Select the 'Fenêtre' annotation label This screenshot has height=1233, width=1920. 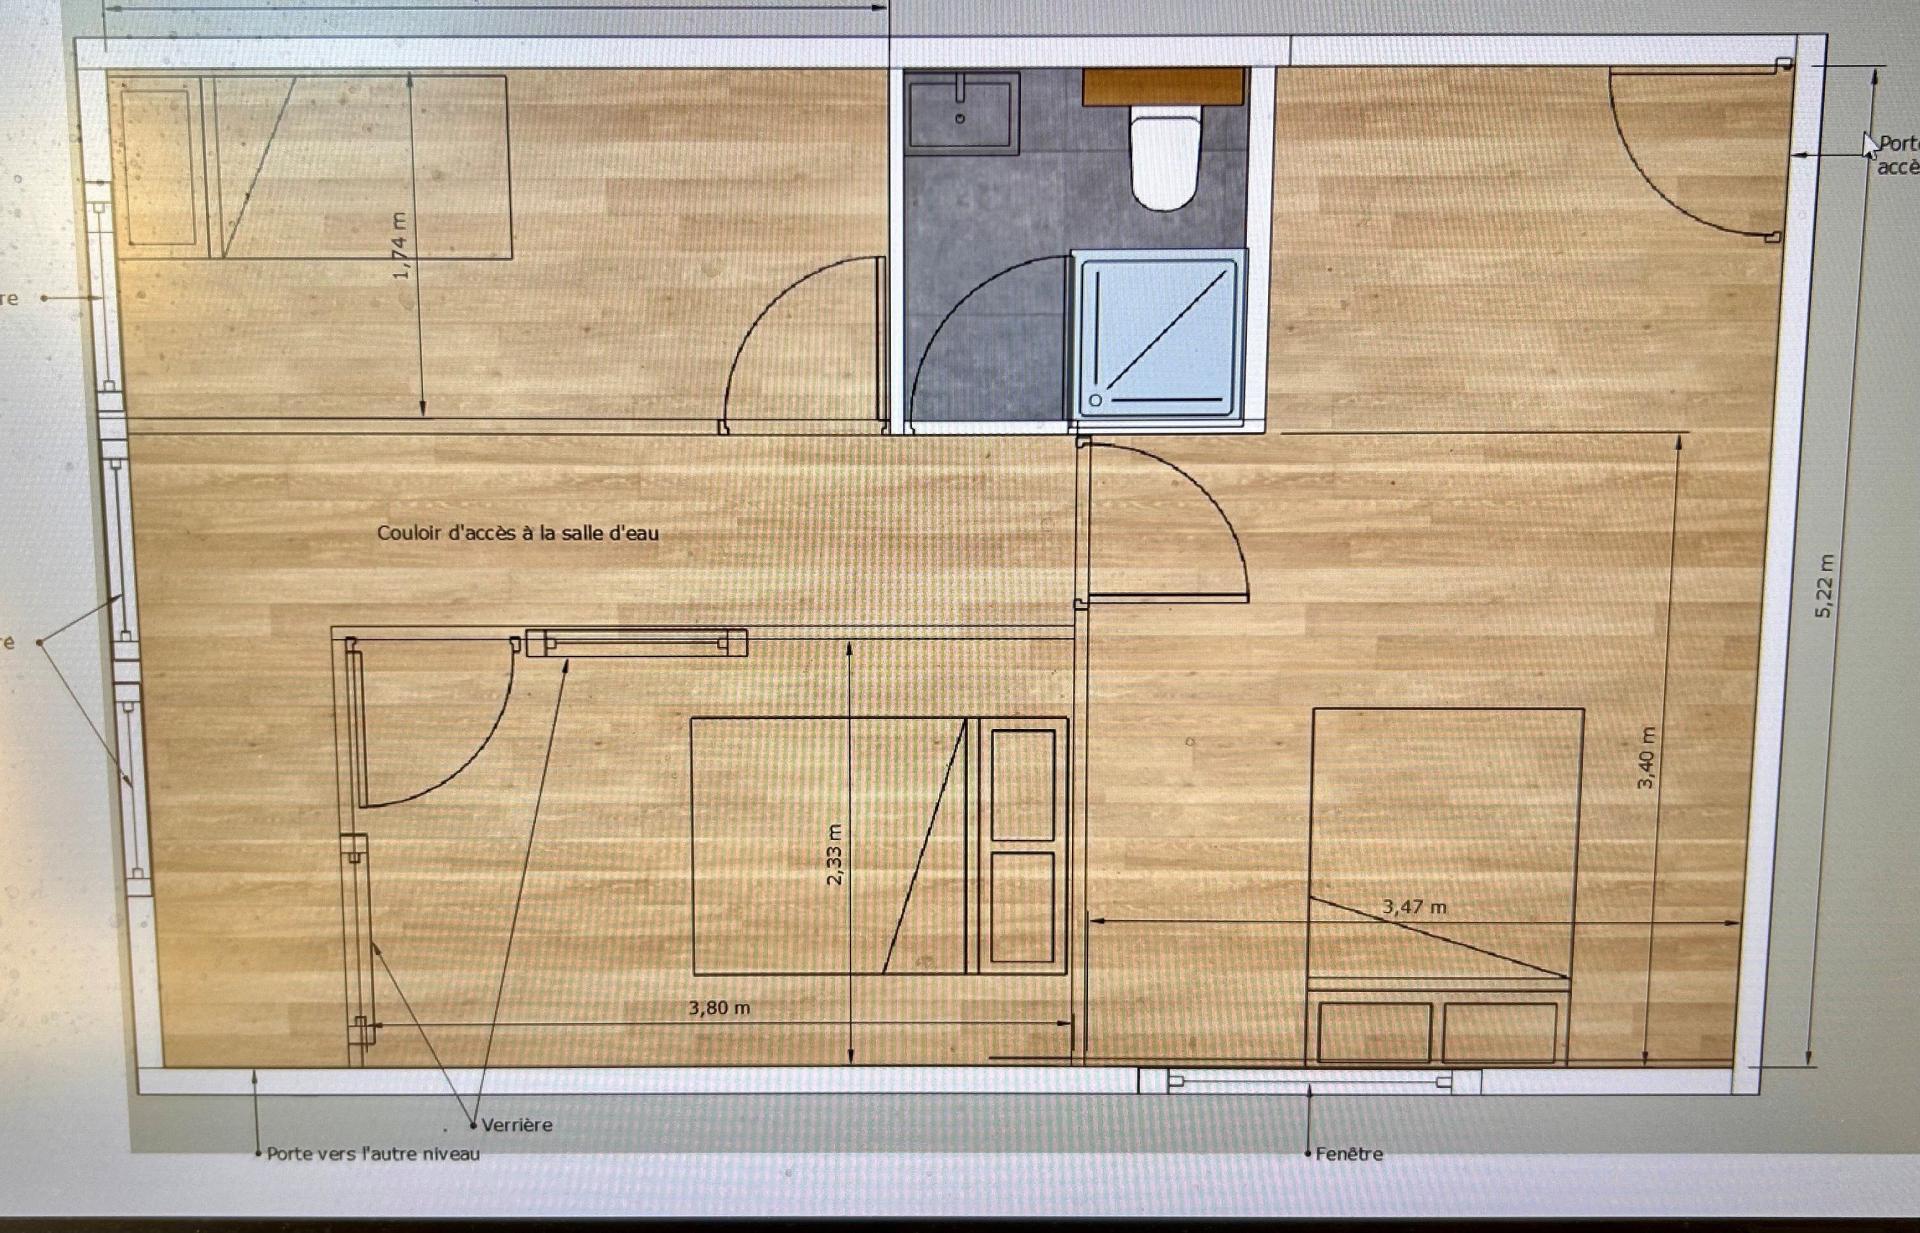point(1349,1154)
